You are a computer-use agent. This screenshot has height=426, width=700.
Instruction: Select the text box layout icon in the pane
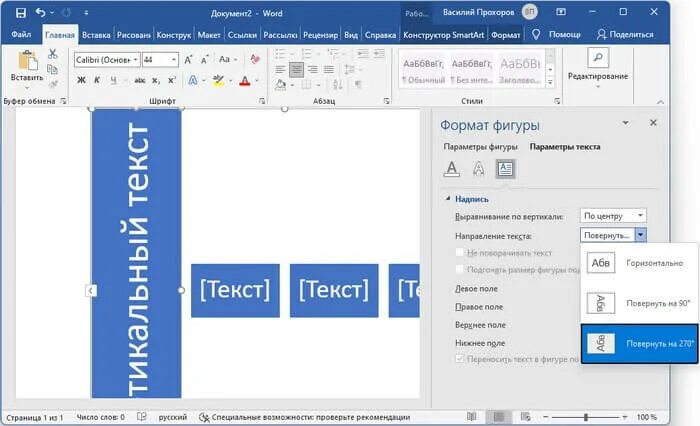tap(505, 169)
